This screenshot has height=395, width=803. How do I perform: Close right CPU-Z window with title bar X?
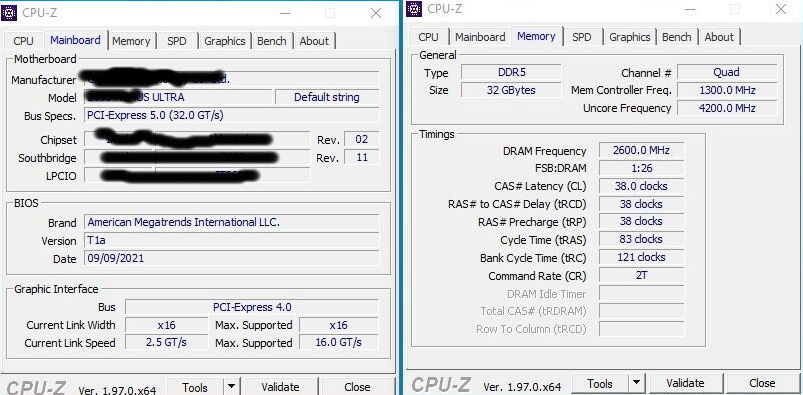(x=781, y=9)
